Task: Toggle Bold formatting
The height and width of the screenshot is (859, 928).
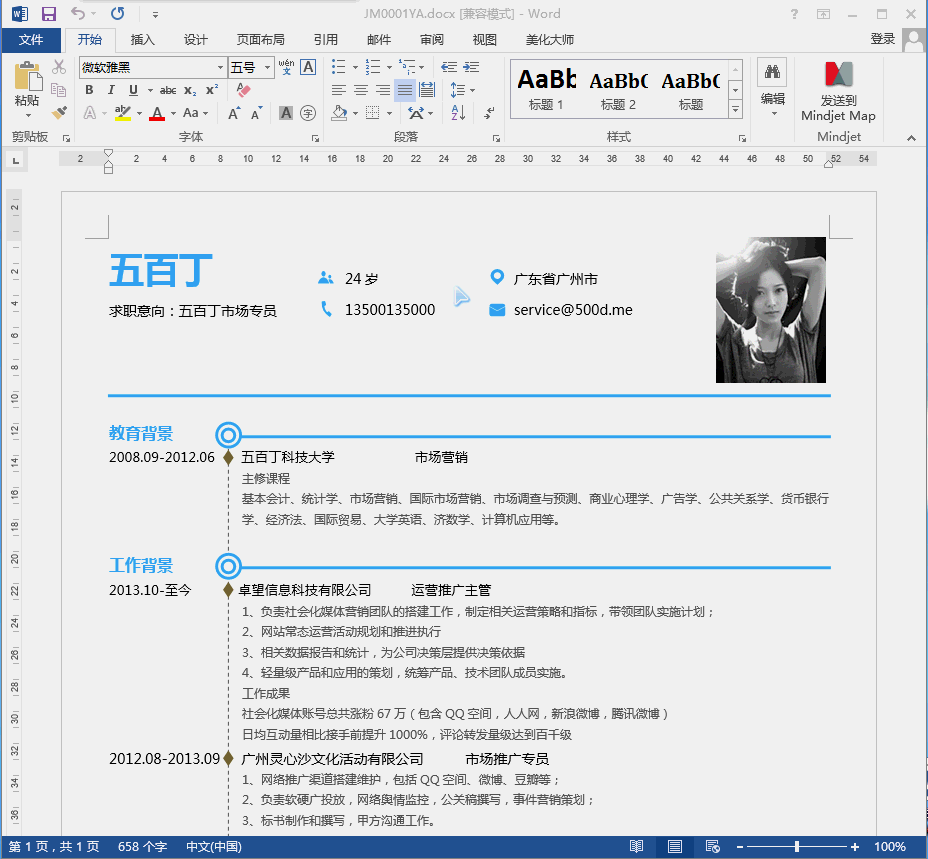Action: [x=89, y=90]
